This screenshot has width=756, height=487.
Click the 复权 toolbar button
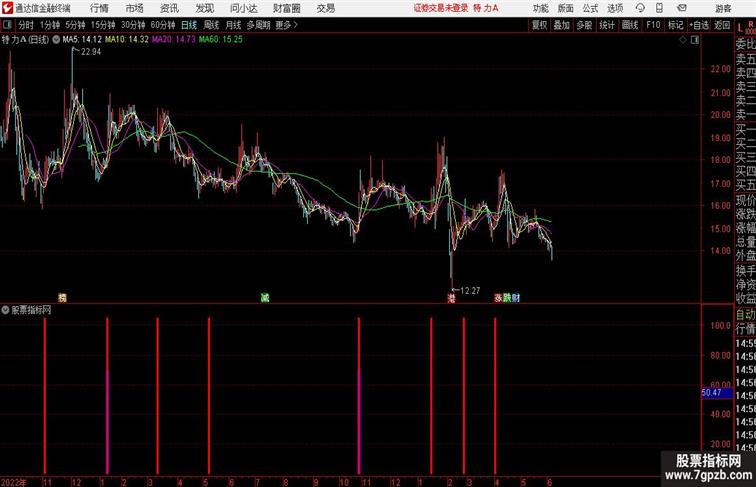click(x=539, y=25)
